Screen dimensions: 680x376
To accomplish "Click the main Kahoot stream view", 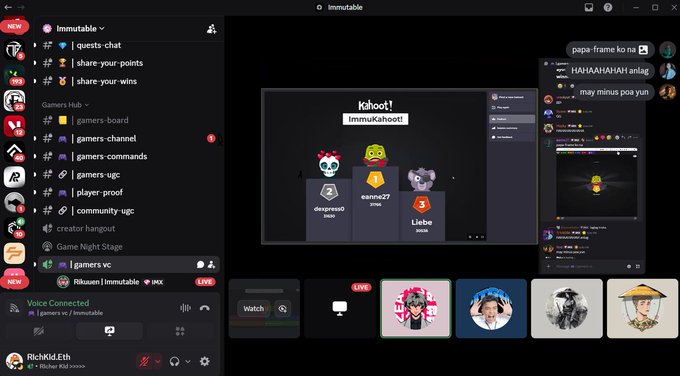I will [399, 167].
